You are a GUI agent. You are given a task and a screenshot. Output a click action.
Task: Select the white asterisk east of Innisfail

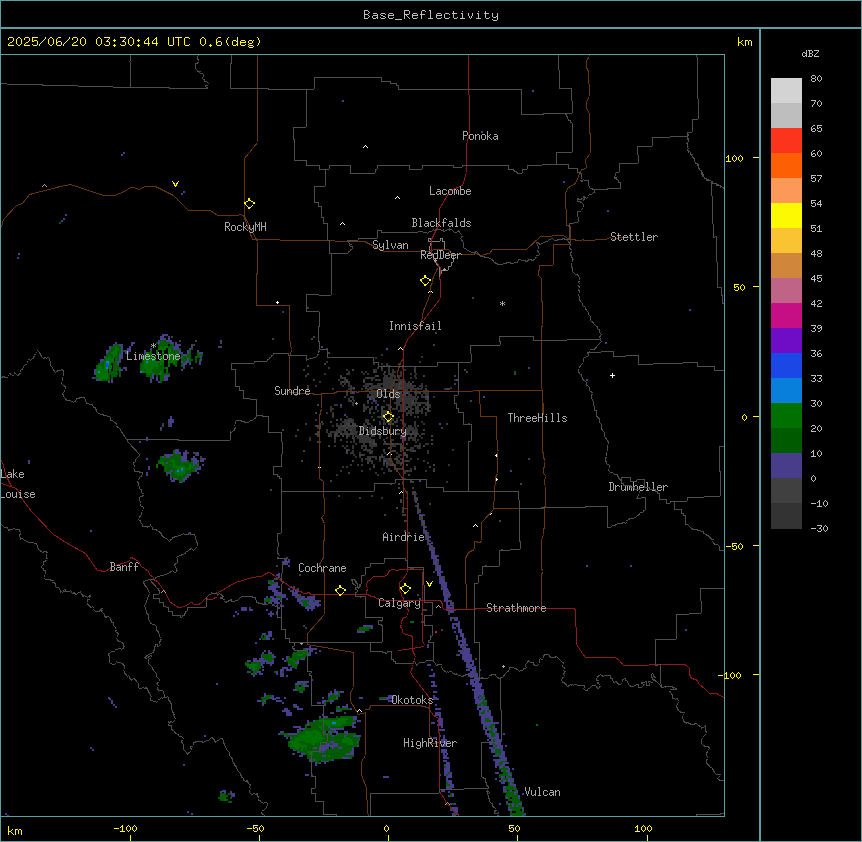502,303
